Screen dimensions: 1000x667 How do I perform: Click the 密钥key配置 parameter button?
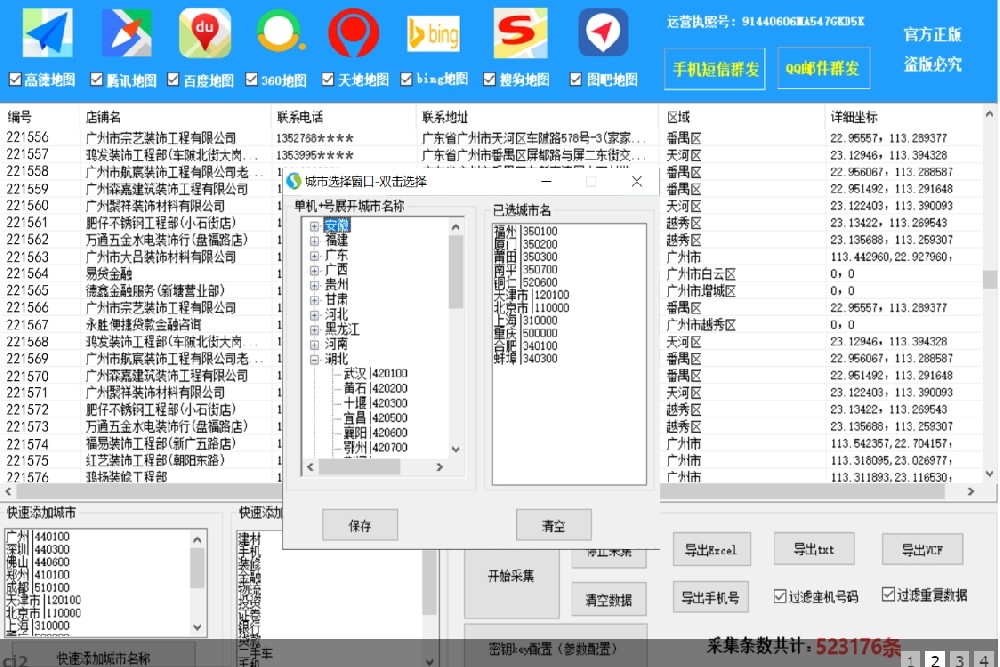pyautogui.click(x=554, y=649)
